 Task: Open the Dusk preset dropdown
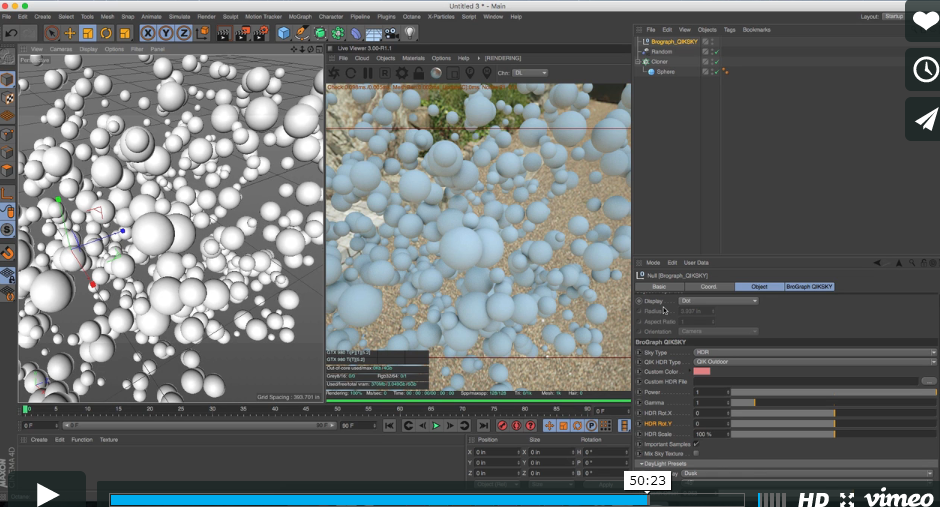click(x=808, y=473)
